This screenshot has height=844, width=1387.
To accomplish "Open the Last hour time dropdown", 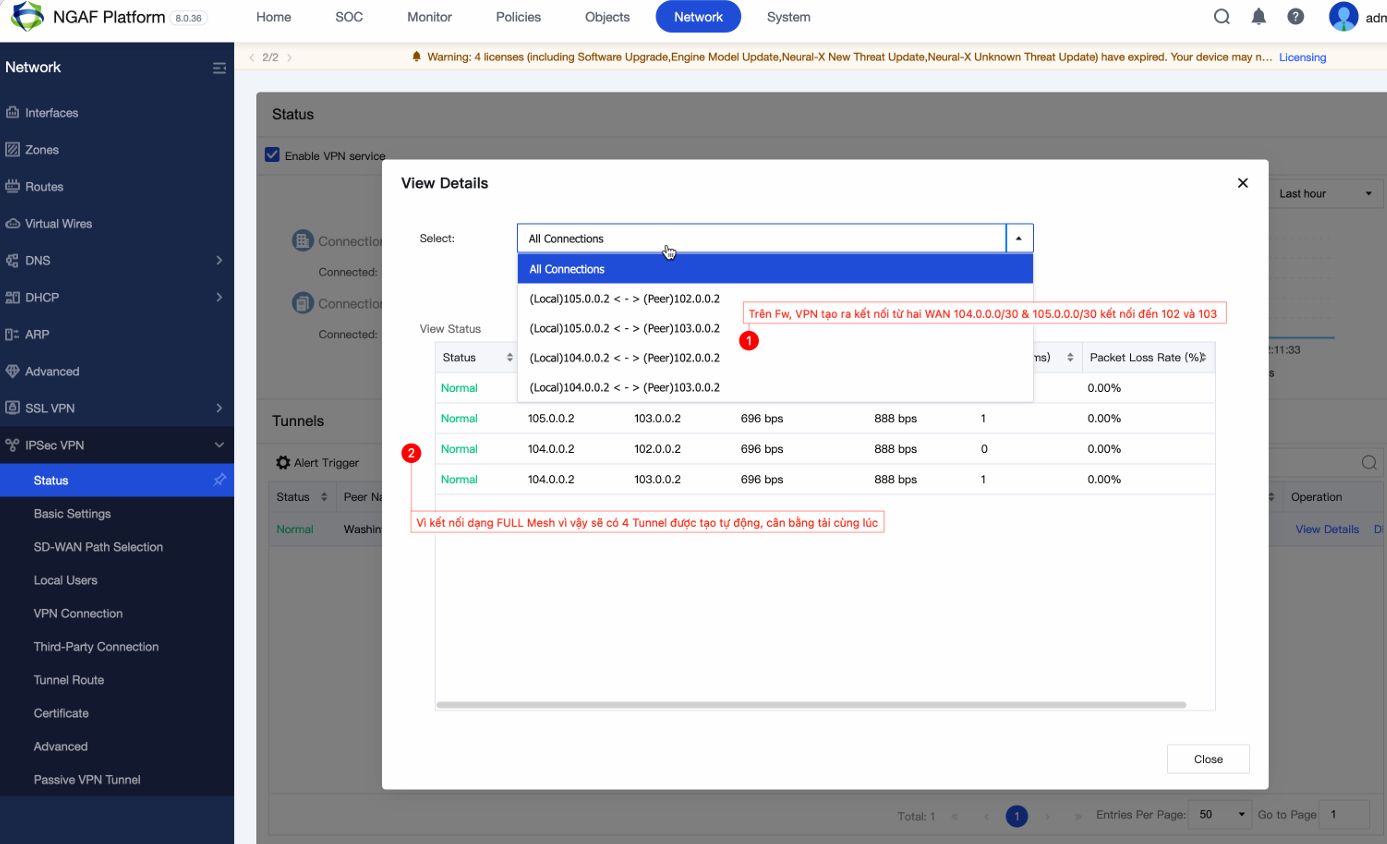I will coord(1325,193).
